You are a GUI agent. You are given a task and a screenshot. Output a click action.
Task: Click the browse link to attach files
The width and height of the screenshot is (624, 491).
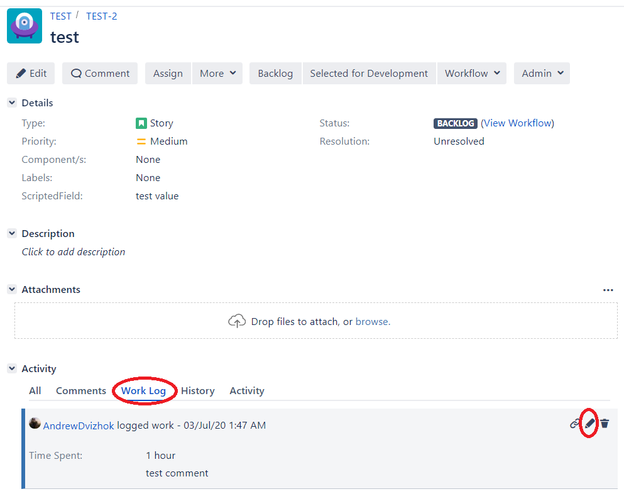[372, 321]
